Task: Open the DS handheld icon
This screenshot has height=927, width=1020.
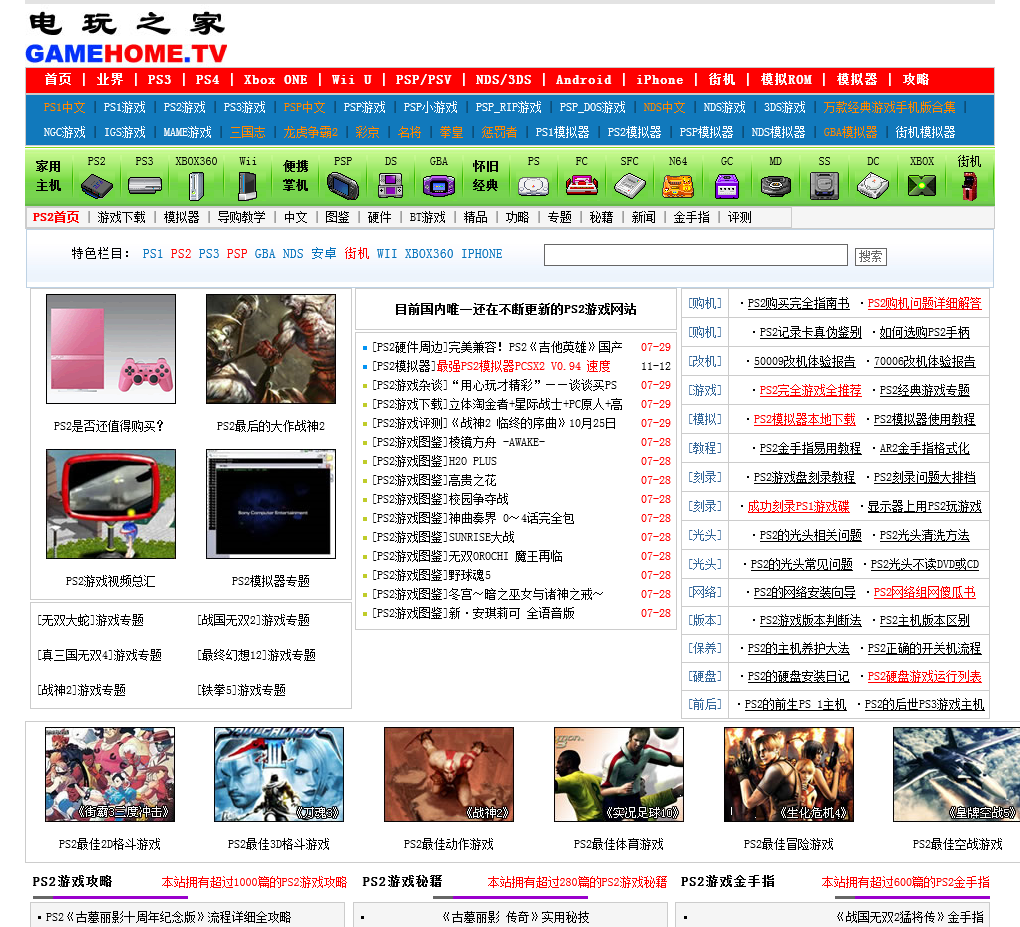Action: pos(390,185)
